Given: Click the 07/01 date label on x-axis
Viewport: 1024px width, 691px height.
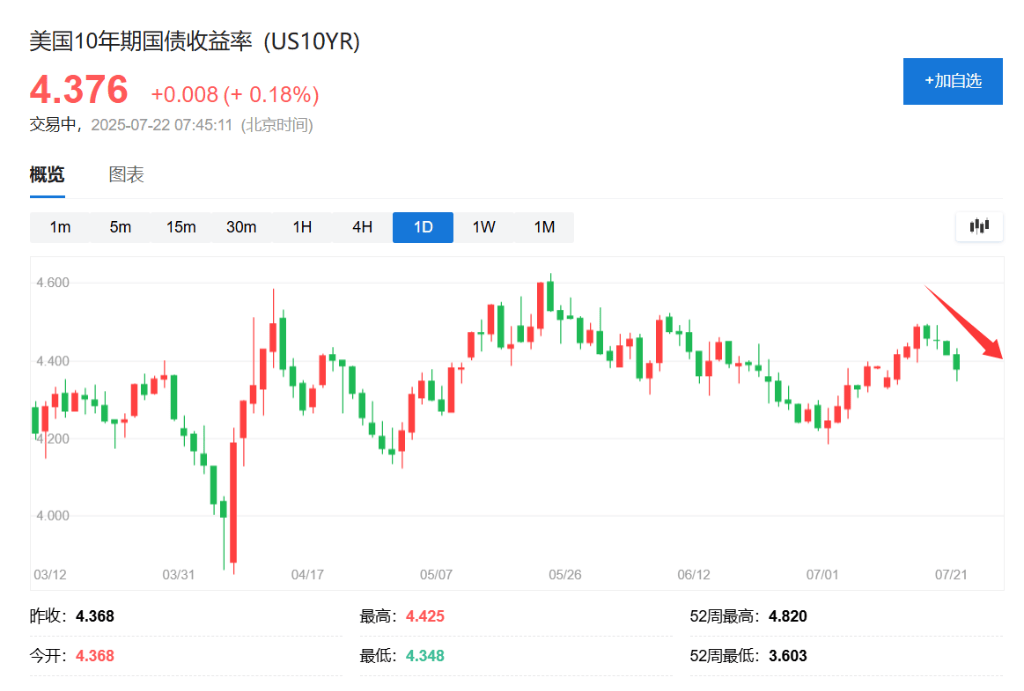Looking at the screenshot, I should [x=822, y=575].
